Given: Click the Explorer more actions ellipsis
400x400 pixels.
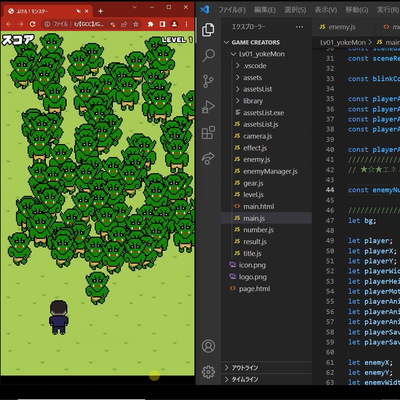Looking at the screenshot, I should pyautogui.click(x=299, y=27).
